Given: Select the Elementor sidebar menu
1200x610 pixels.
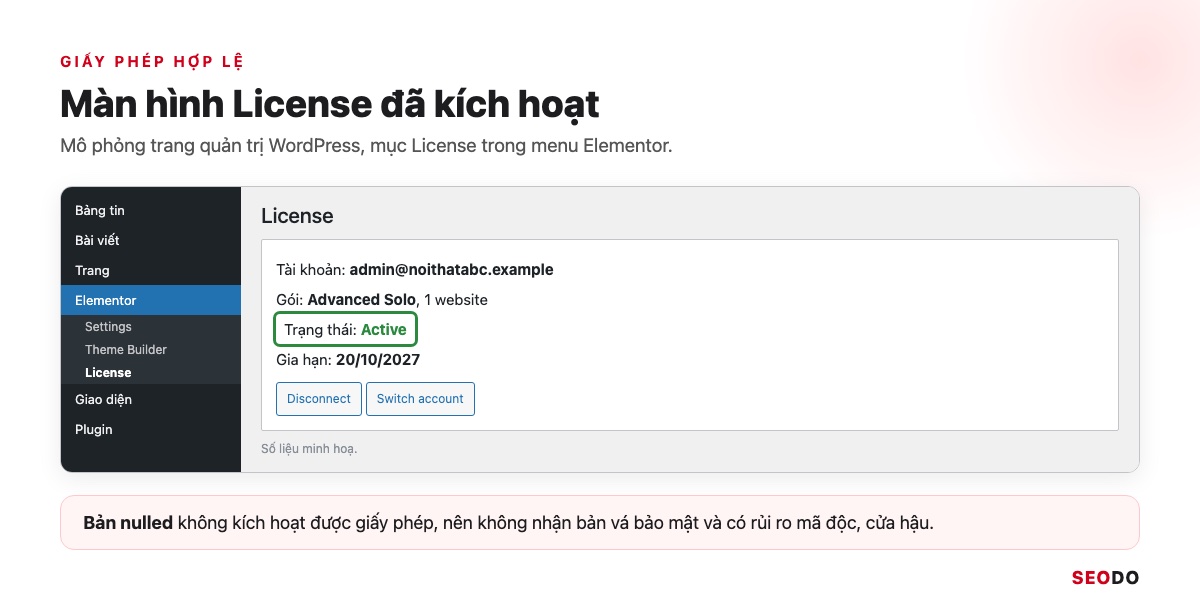Looking at the screenshot, I should pos(151,300).
